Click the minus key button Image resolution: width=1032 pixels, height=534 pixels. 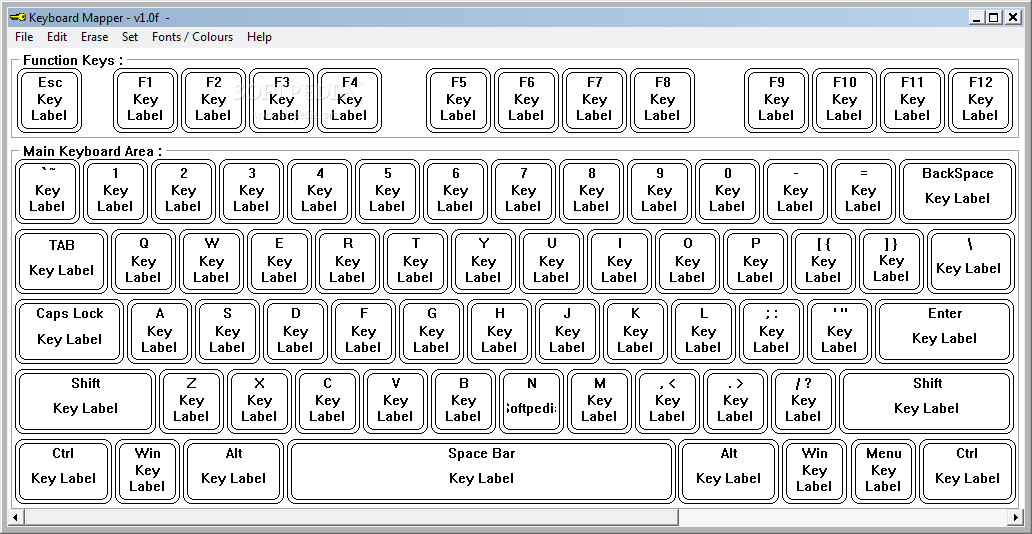(x=796, y=191)
